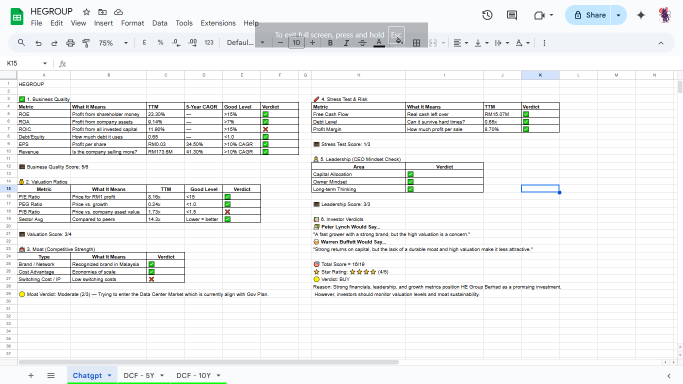The image size is (683, 384).
Task: Open the File menu
Action: [x=37, y=23]
